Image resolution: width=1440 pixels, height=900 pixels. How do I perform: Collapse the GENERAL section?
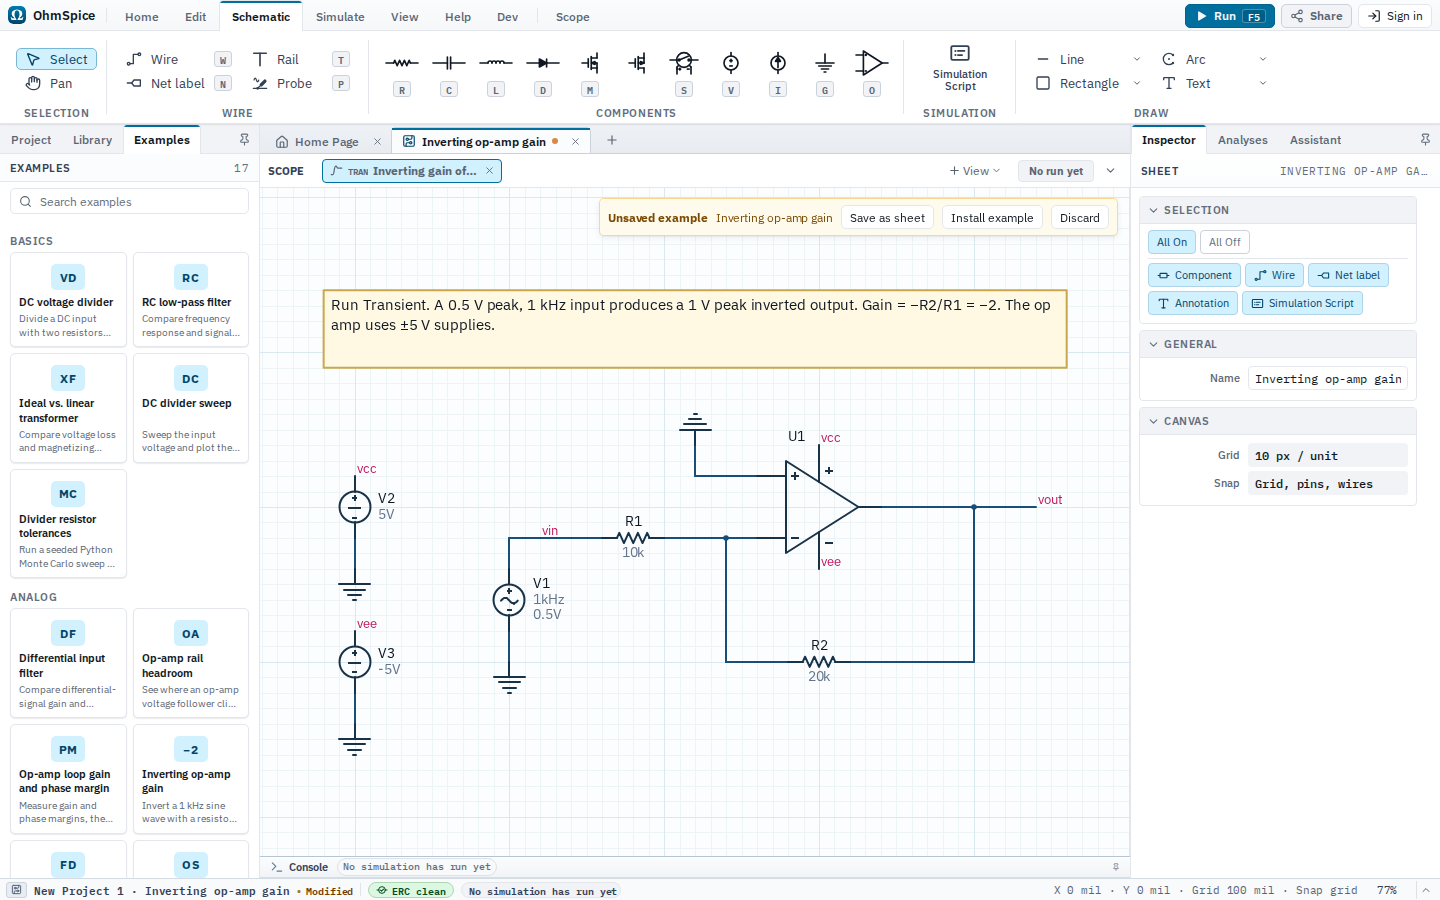1153,345
